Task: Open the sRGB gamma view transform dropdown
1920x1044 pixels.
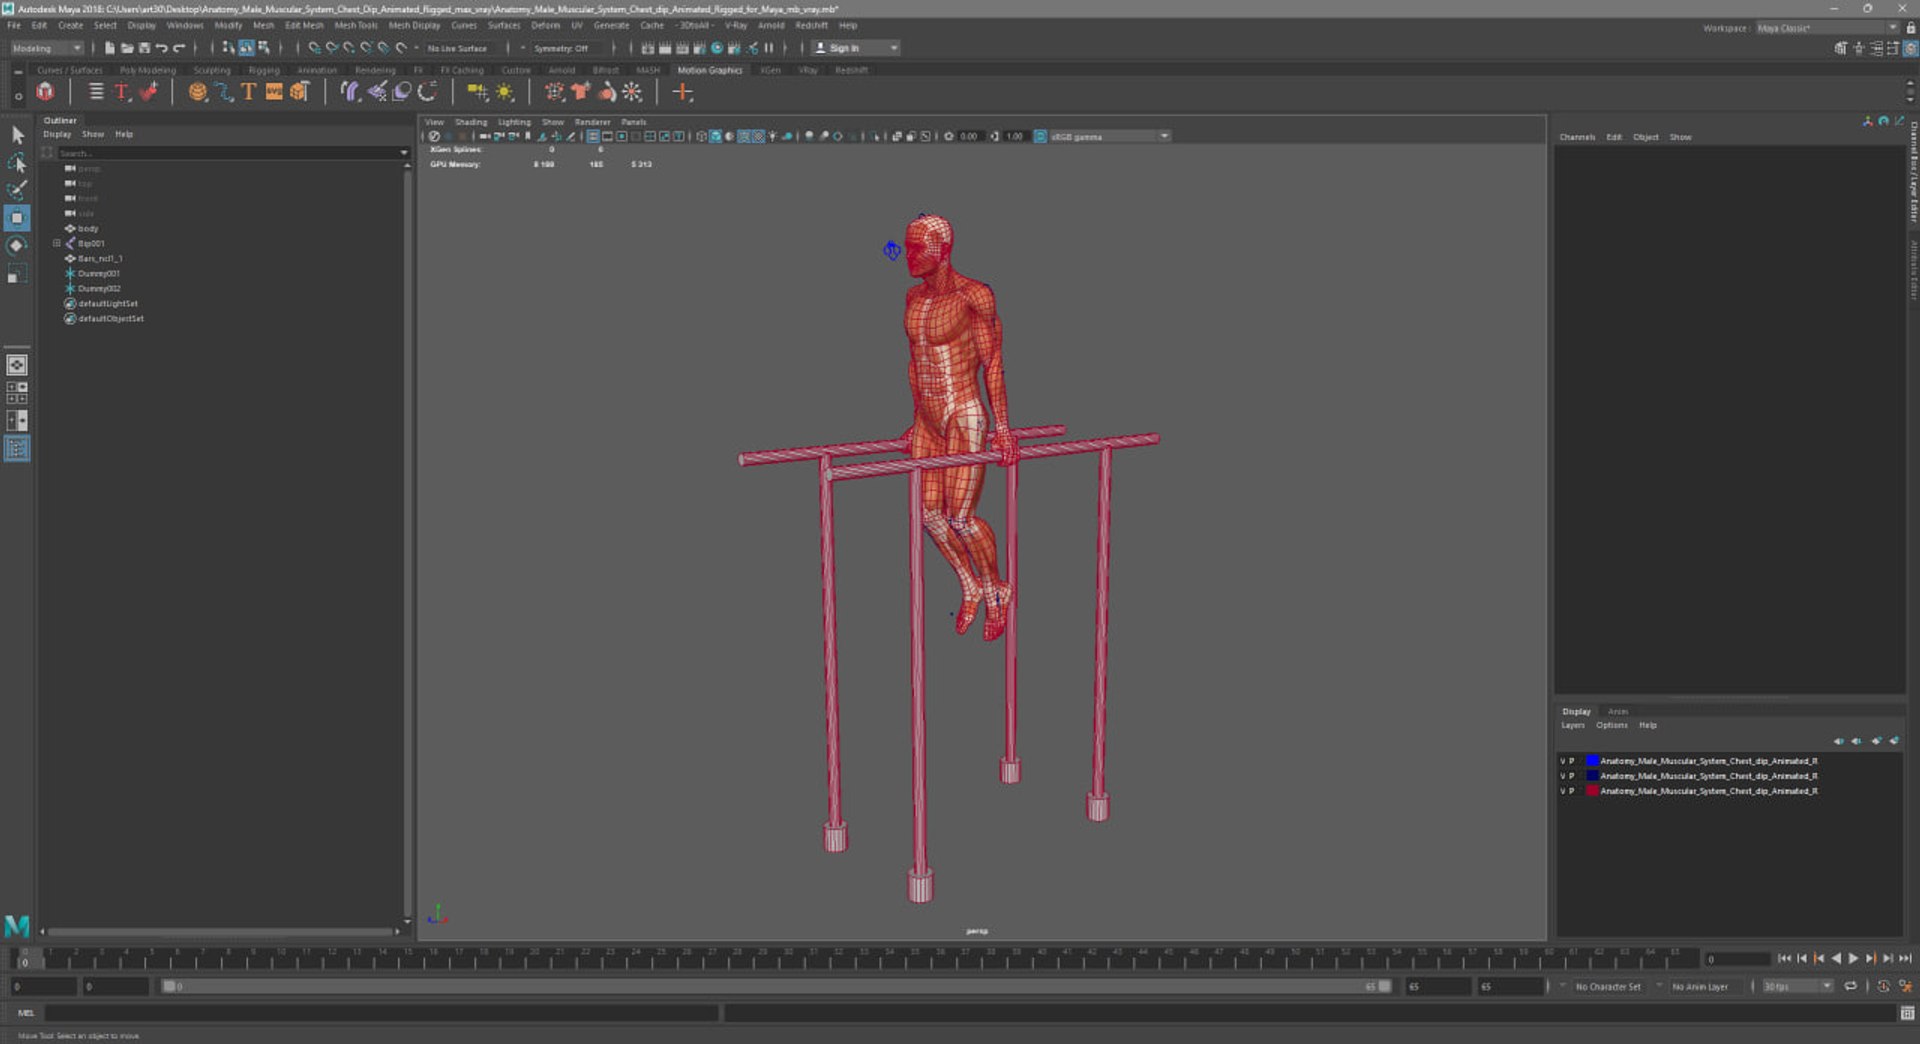Action: (1109, 136)
